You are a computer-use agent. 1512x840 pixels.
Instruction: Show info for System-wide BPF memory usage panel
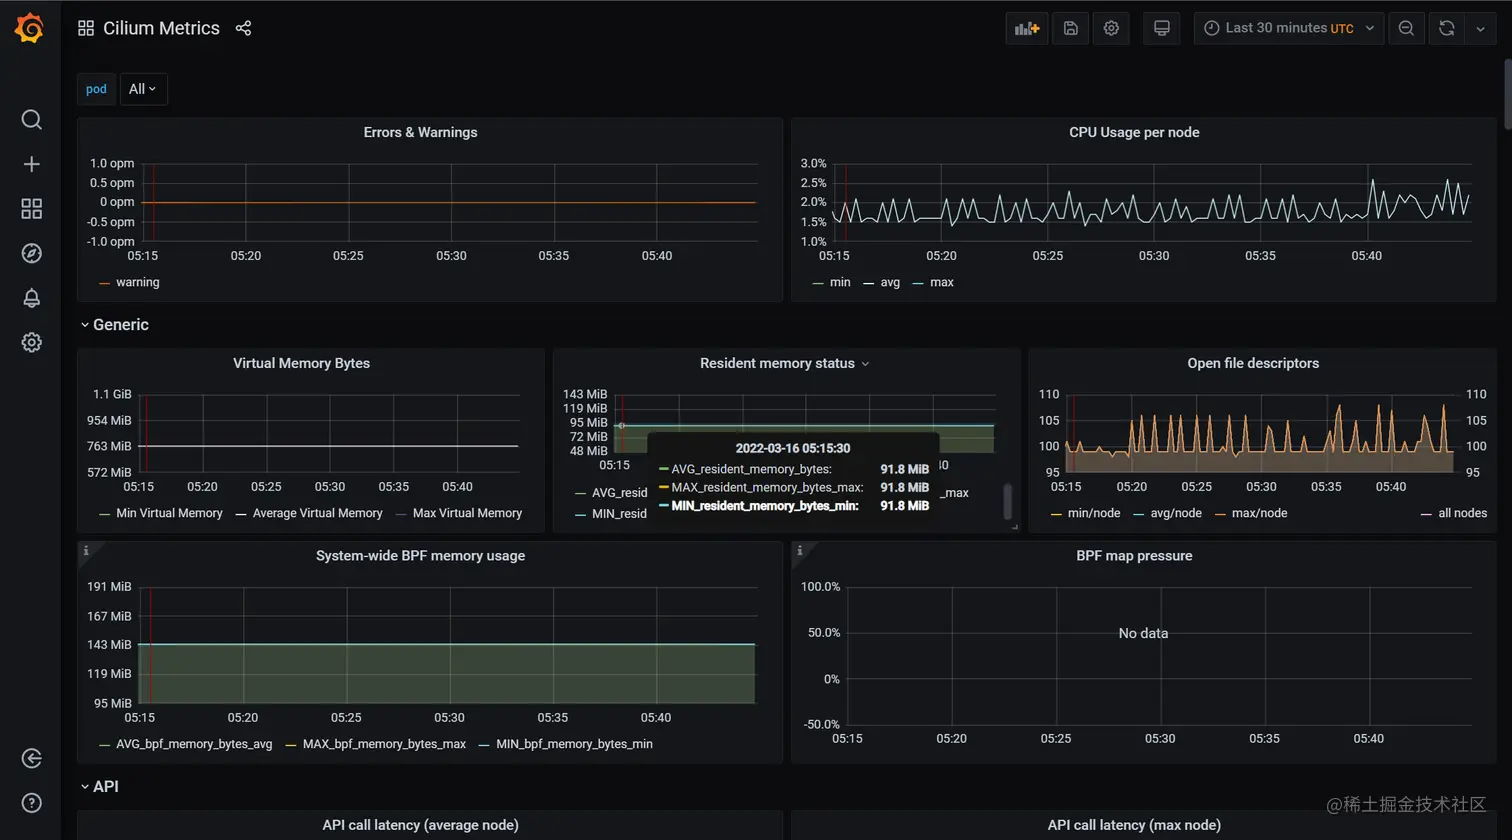(x=86, y=550)
